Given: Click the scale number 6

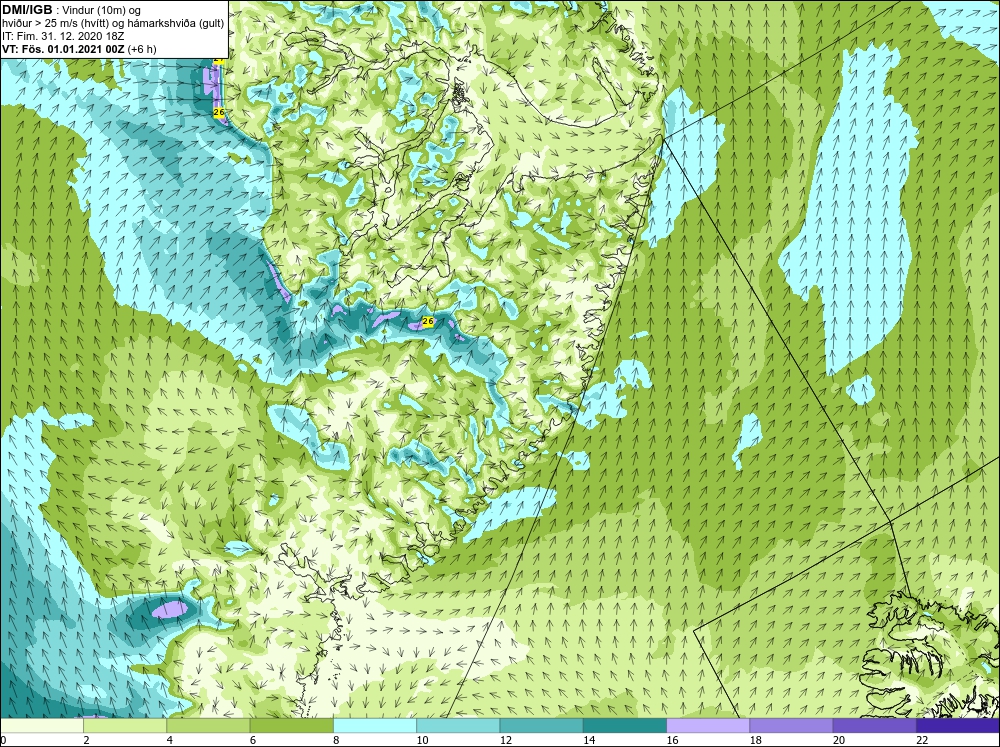Looking at the screenshot, I should (253, 740).
